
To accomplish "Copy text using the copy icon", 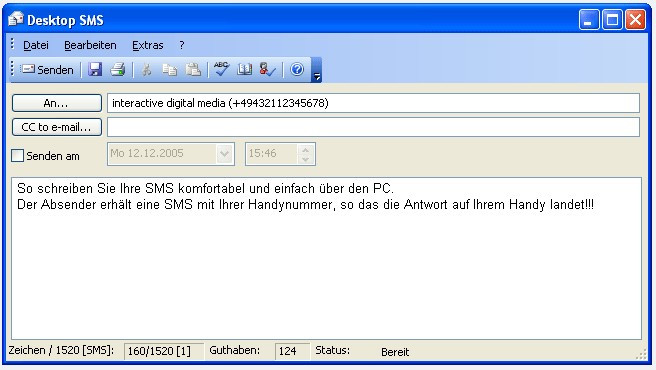I will click(x=169, y=69).
